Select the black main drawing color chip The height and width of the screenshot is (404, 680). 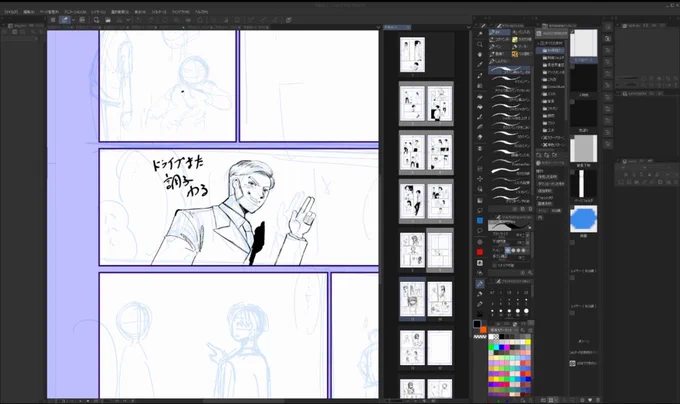click(477, 324)
